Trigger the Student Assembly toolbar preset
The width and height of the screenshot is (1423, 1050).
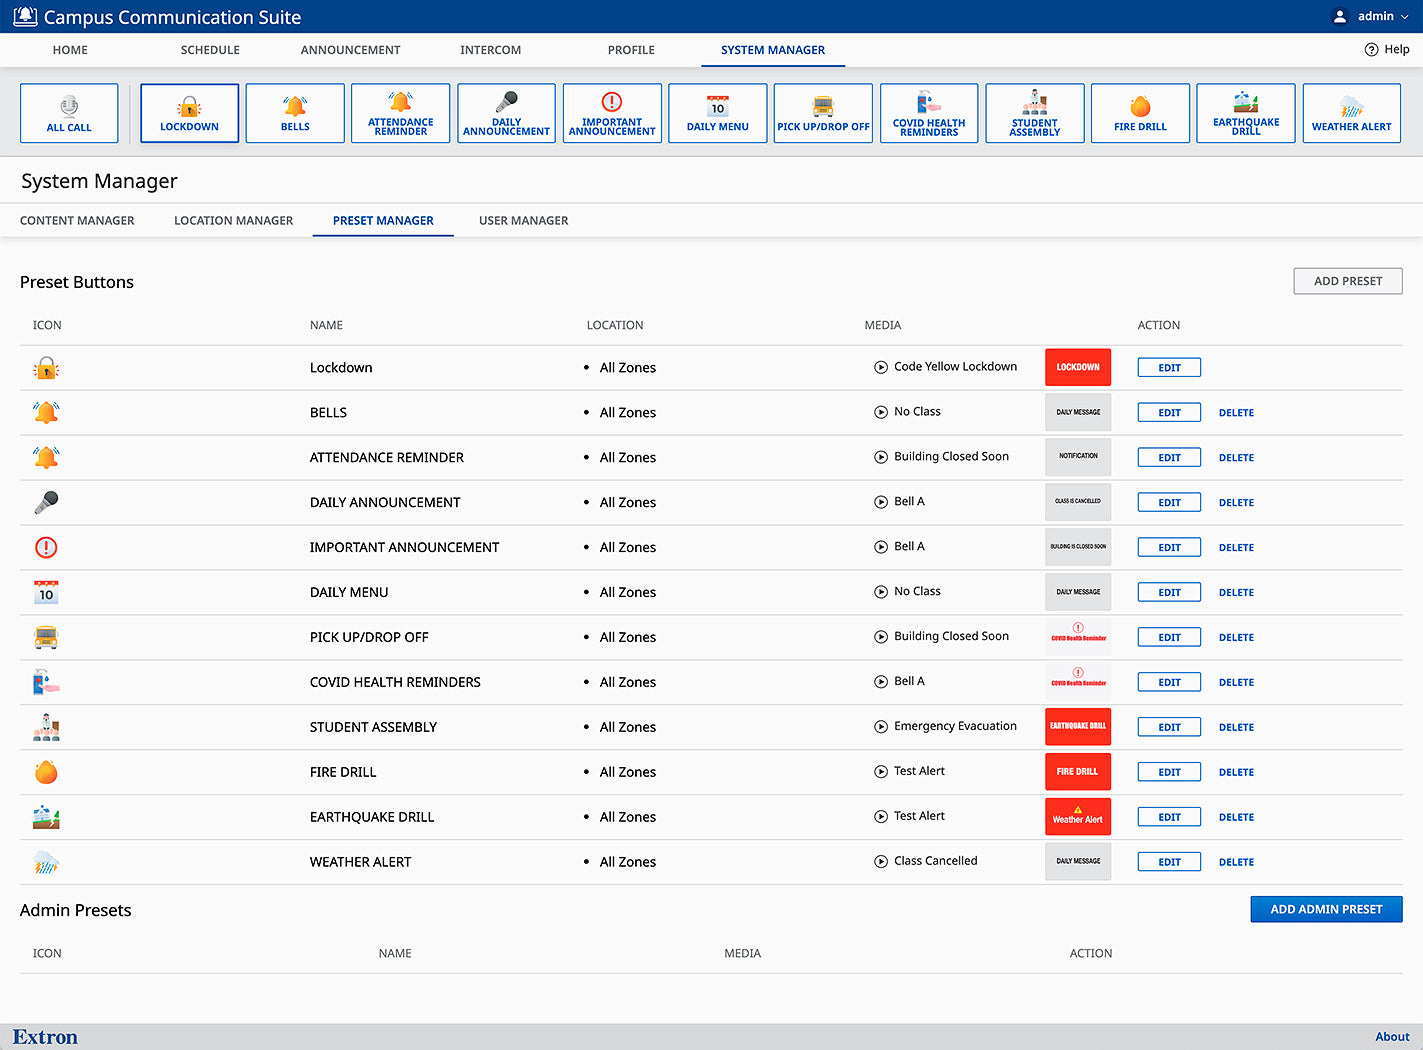[1035, 113]
